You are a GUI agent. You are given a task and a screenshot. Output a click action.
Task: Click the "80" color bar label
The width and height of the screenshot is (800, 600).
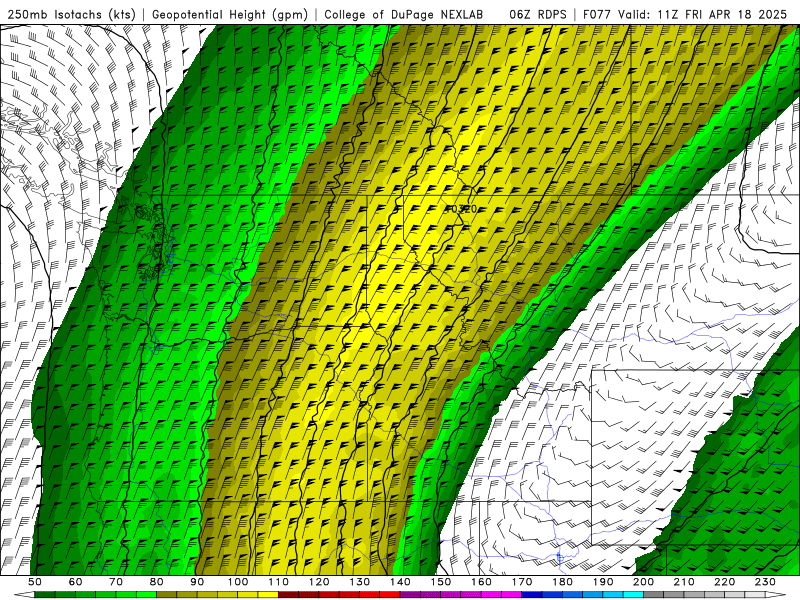pos(157,582)
